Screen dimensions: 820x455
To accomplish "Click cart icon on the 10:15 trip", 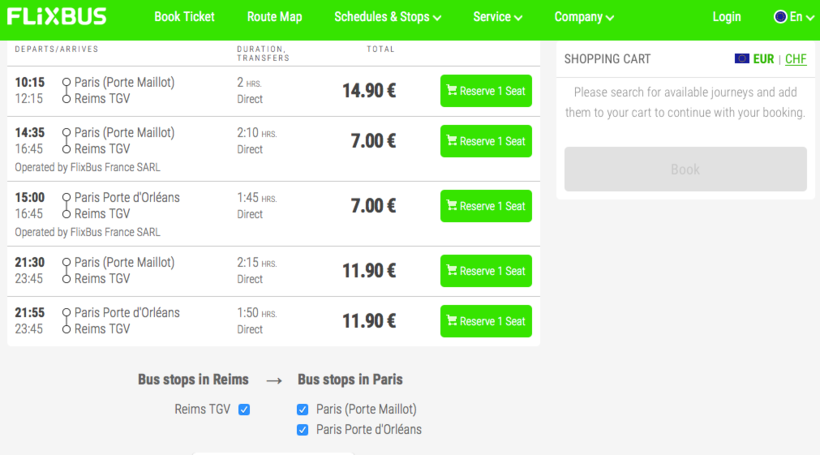I will 452,91.
